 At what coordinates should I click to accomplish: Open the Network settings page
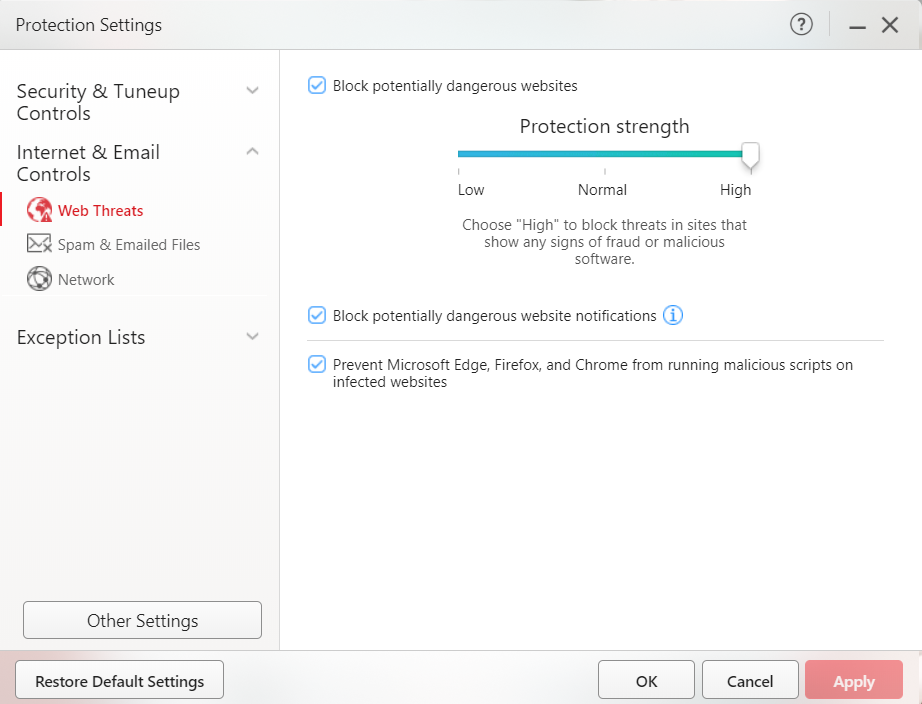[86, 280]
